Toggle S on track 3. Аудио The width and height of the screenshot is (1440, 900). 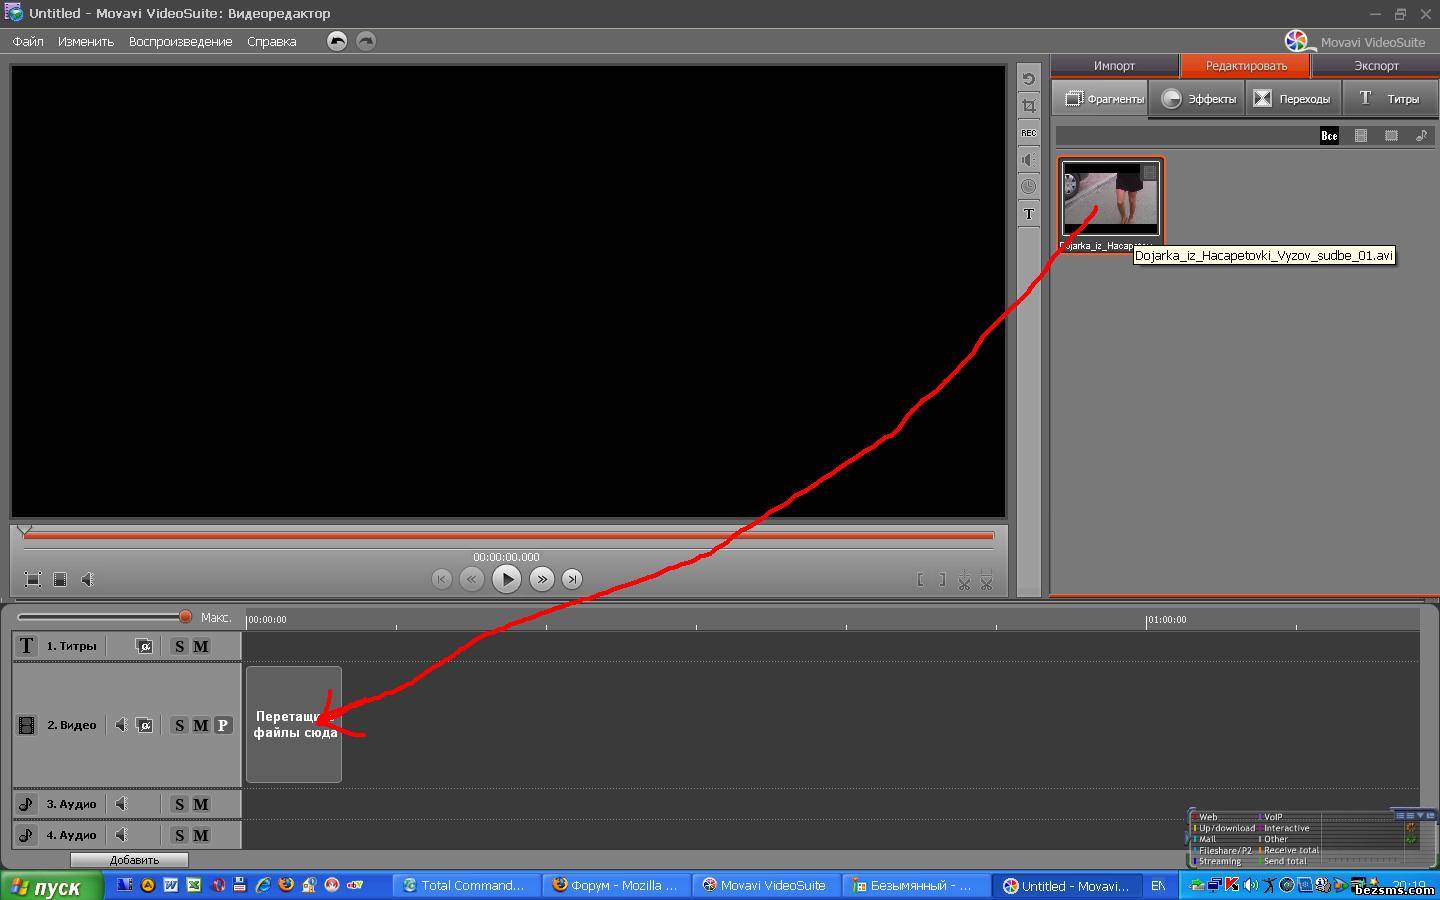179,804
